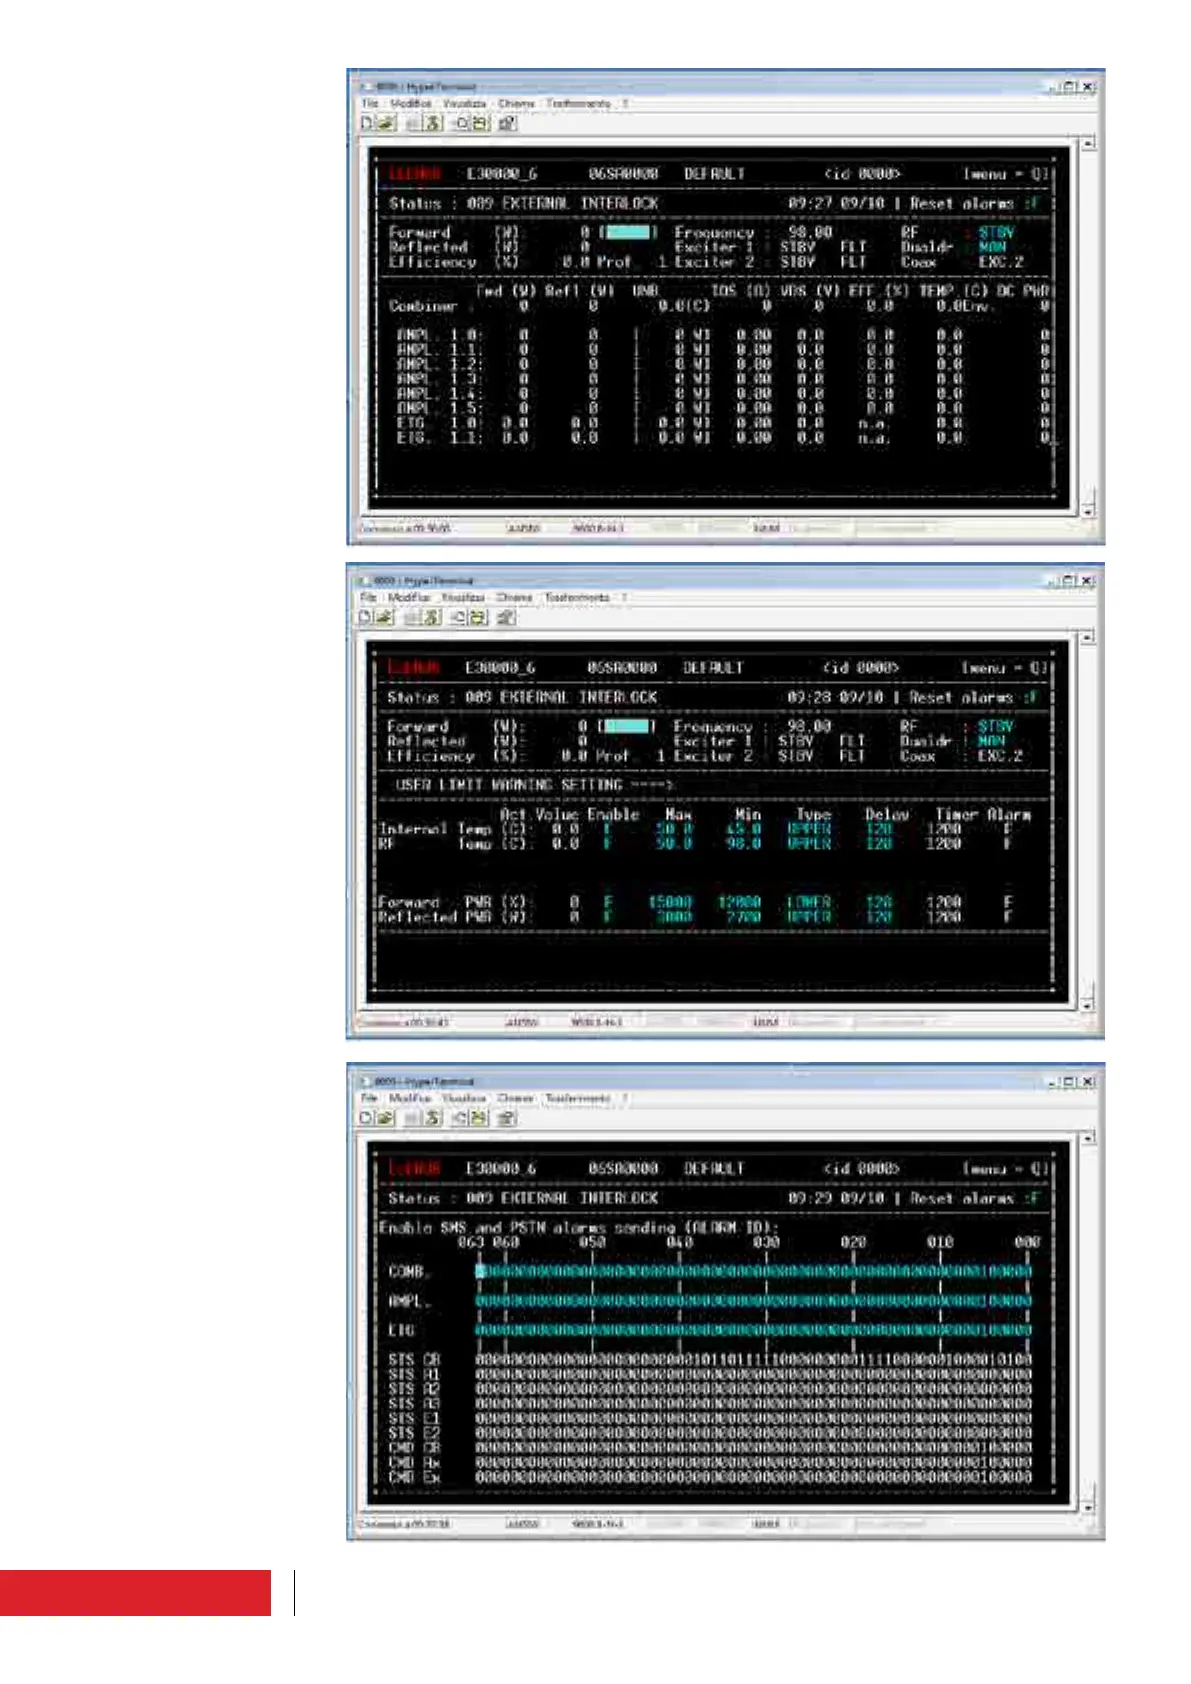
Task: Click scroll-down arrow in the 09:27 window
Action: point(1088,511)
